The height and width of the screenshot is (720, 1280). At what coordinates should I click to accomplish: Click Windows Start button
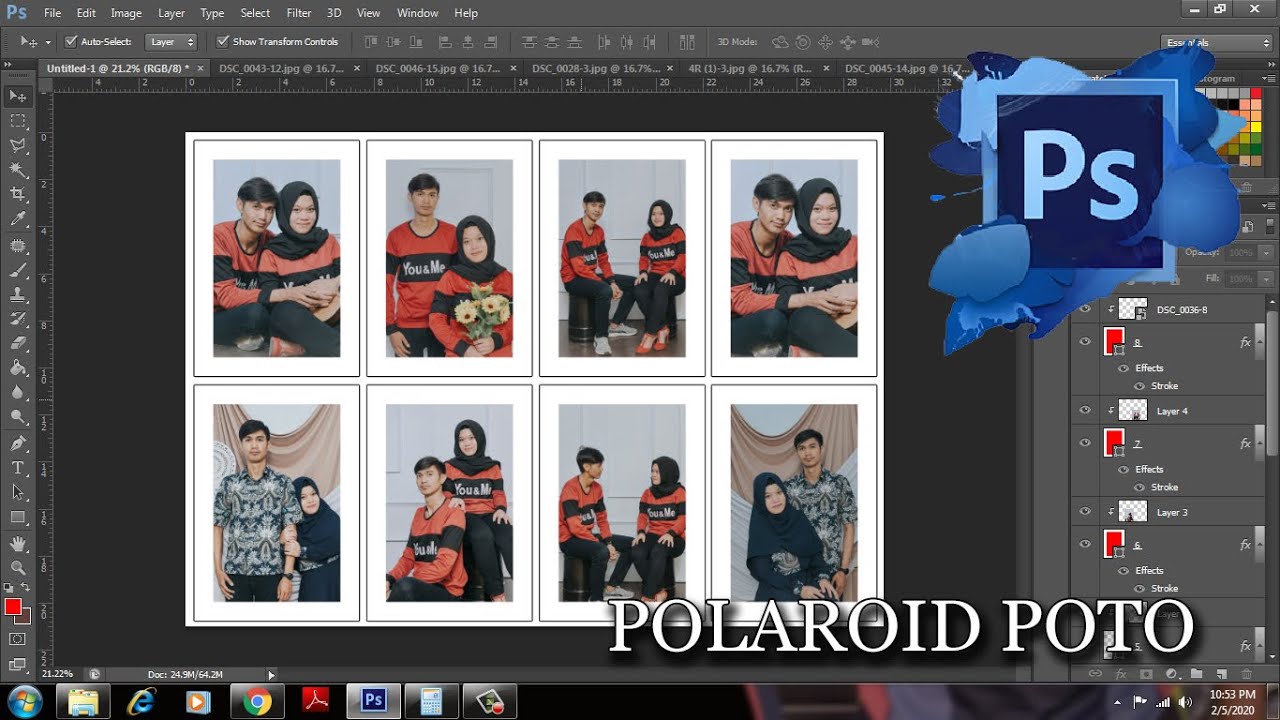tap(24, 702)
